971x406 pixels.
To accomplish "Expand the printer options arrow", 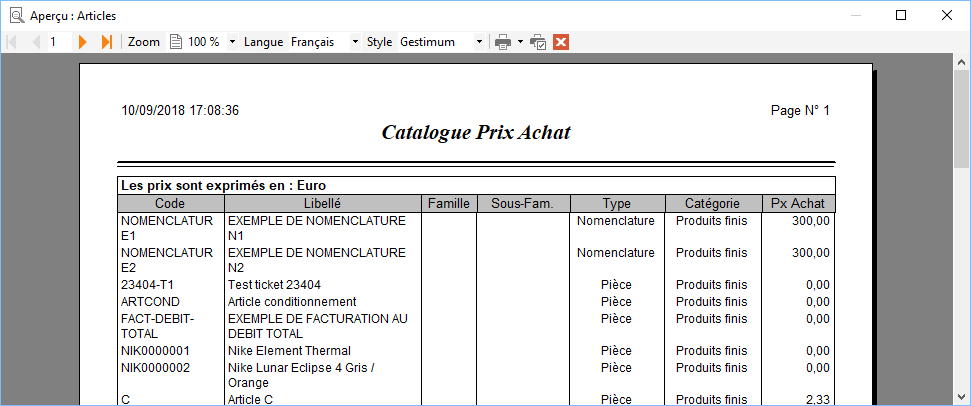I will (x=520, y=42).
